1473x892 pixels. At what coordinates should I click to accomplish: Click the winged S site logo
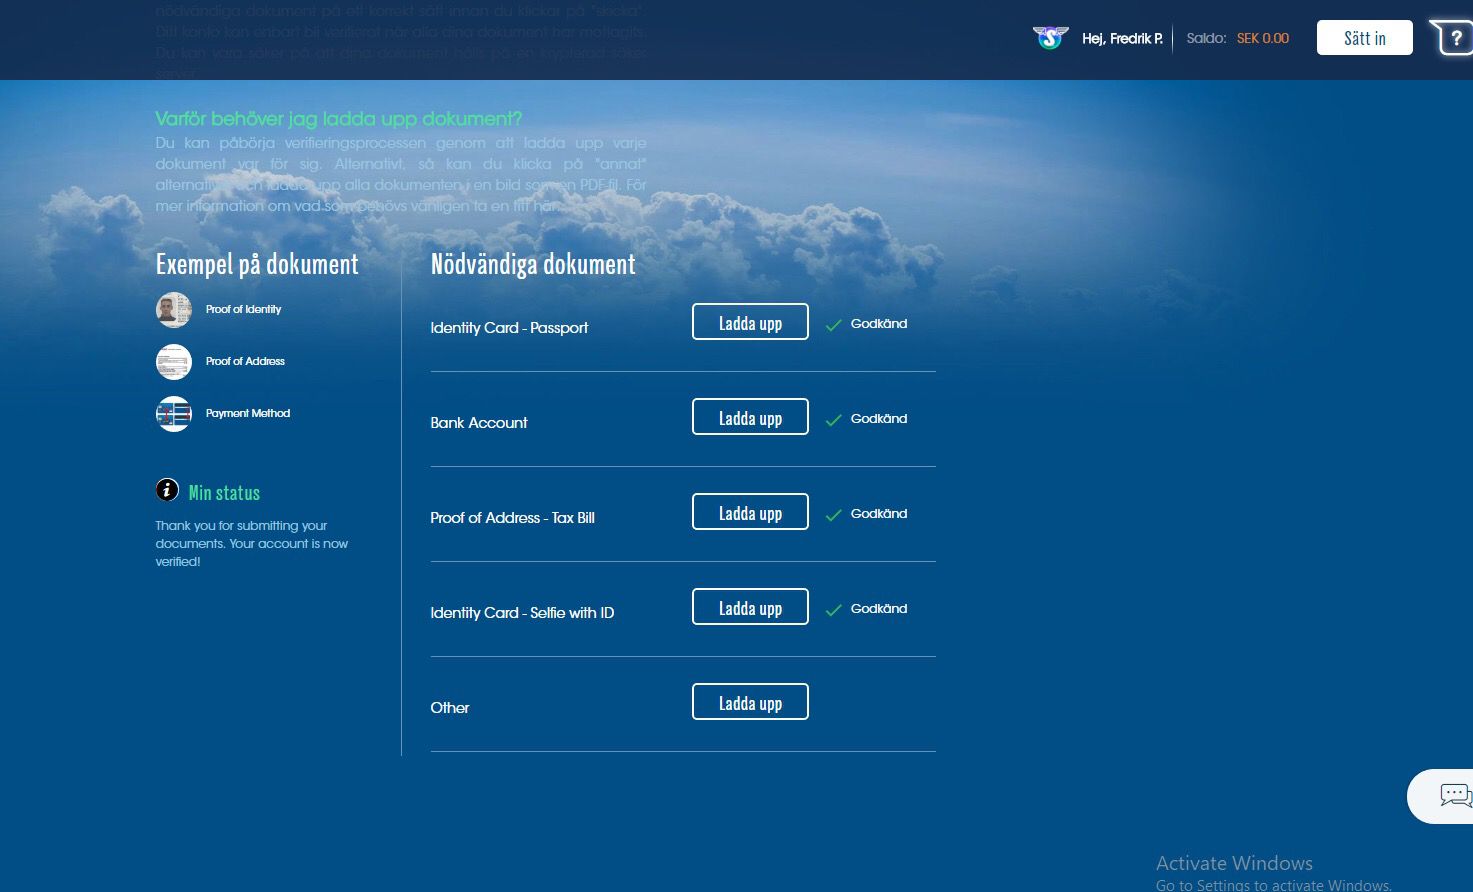point(1050,38)
